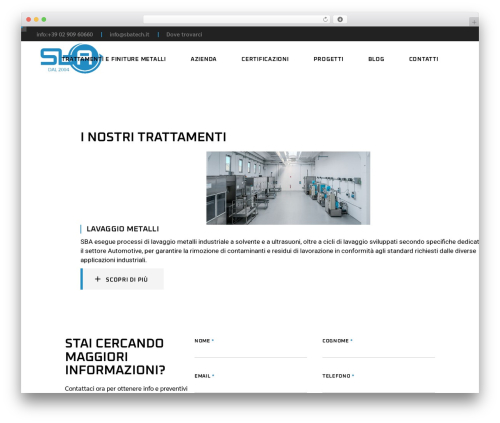Click the Lavaggio Metalli heading

point(123,229)
